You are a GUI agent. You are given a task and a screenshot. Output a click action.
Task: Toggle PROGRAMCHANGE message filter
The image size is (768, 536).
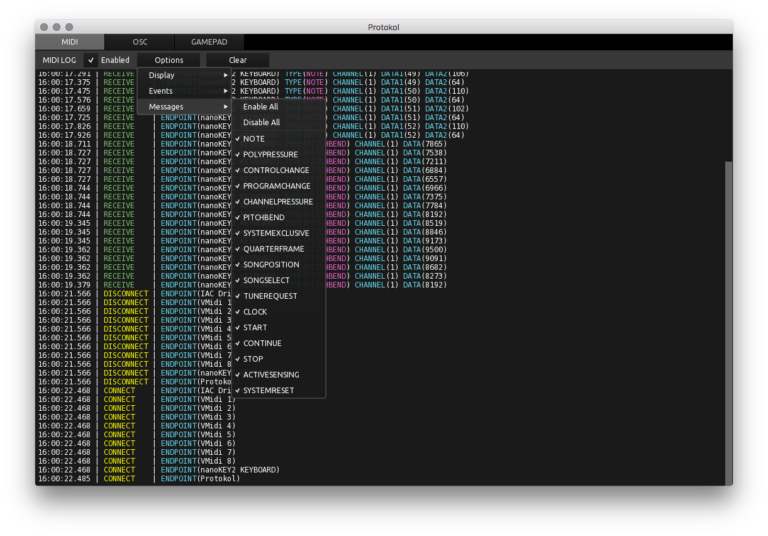pyautogui.click(x=278, y=186)
